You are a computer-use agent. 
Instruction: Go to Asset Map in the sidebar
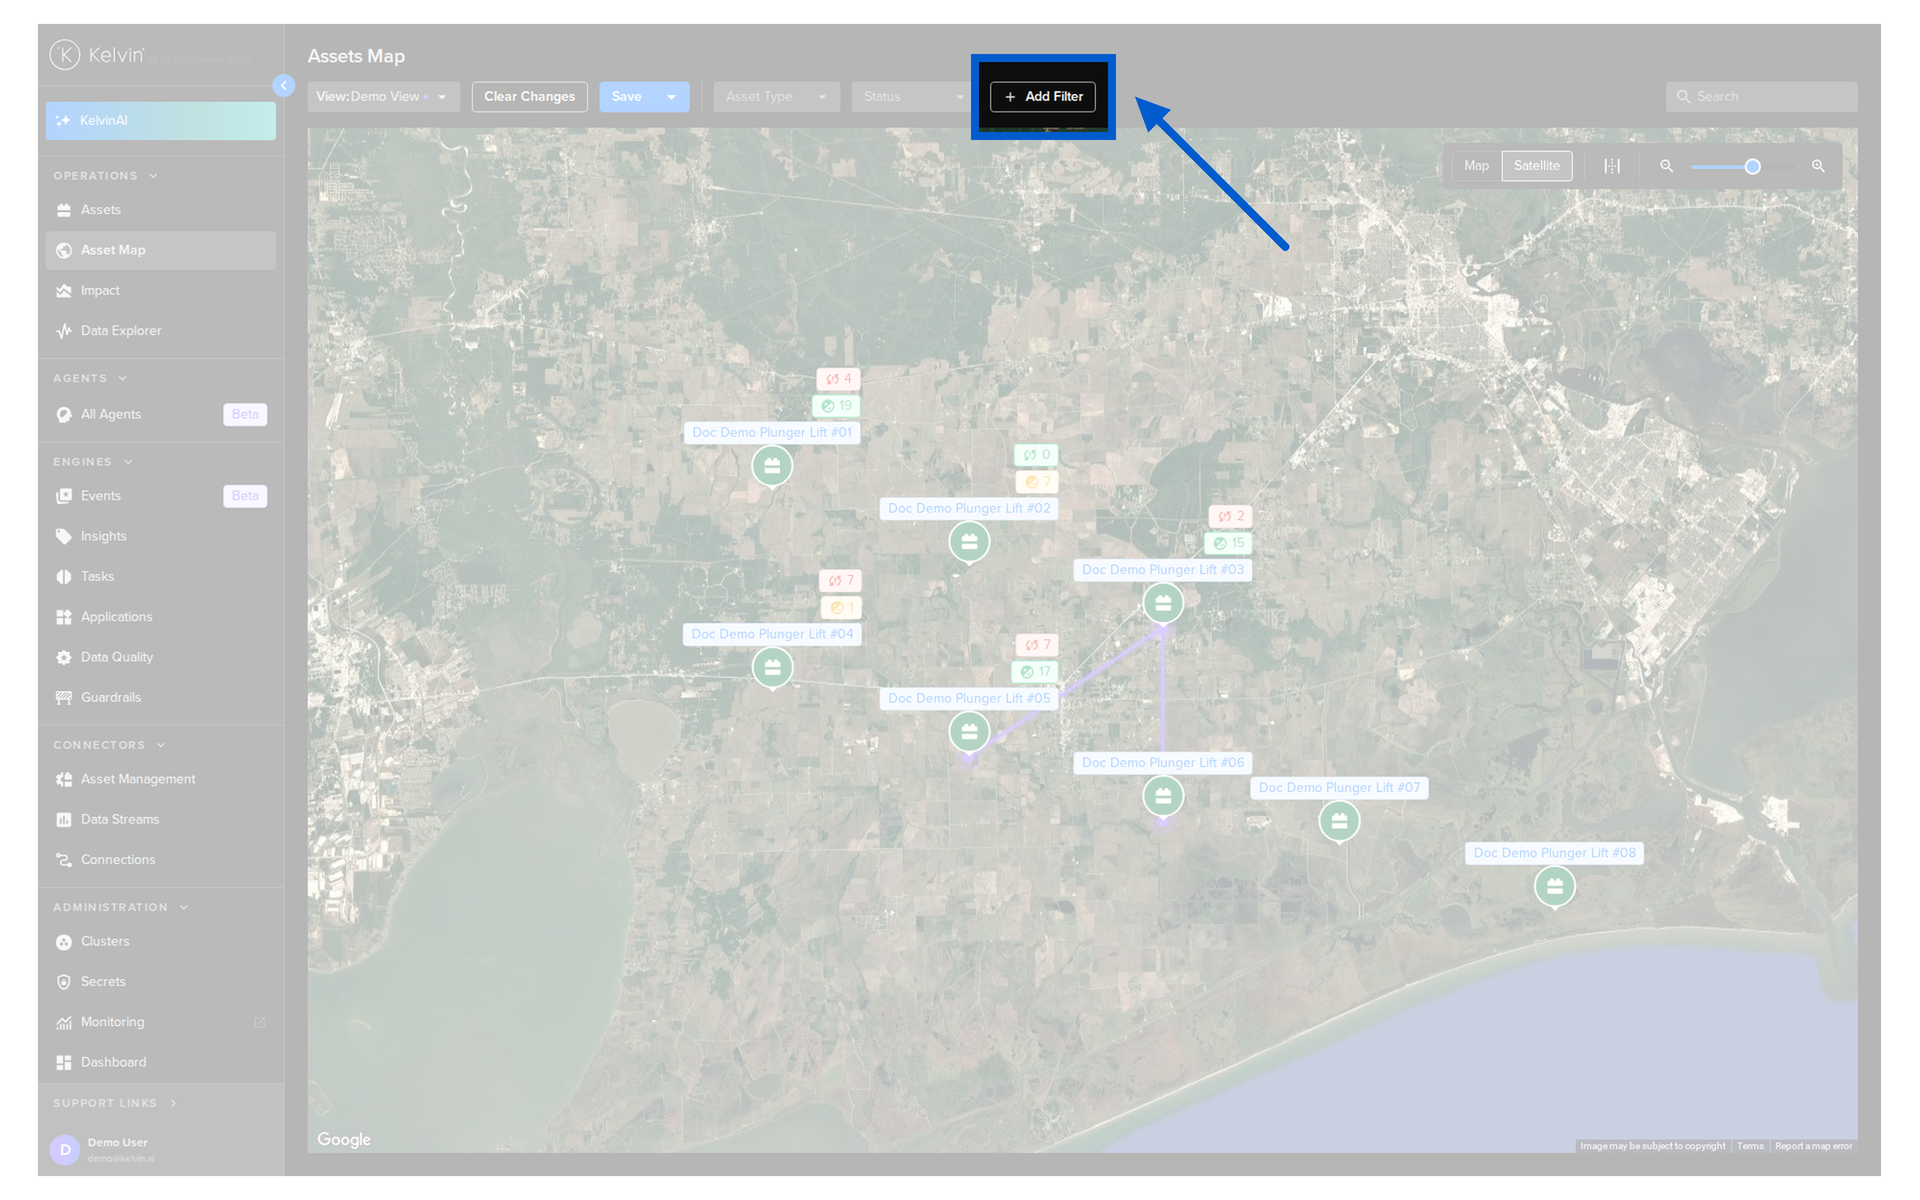pos(160,250)
